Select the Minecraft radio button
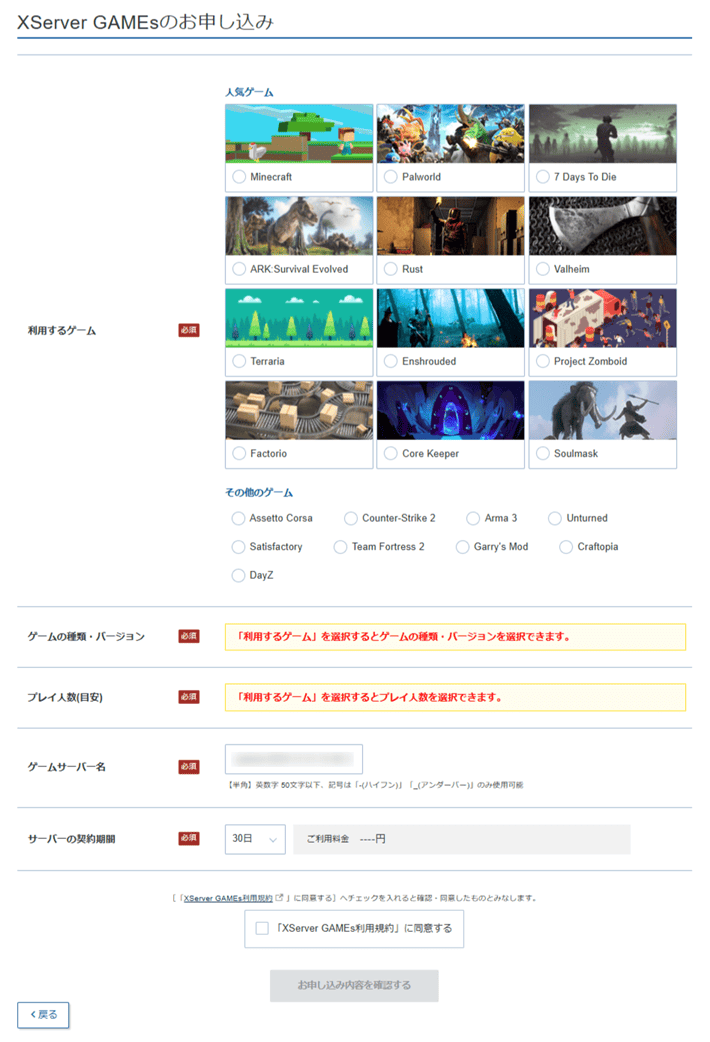 tap(239, 177)
